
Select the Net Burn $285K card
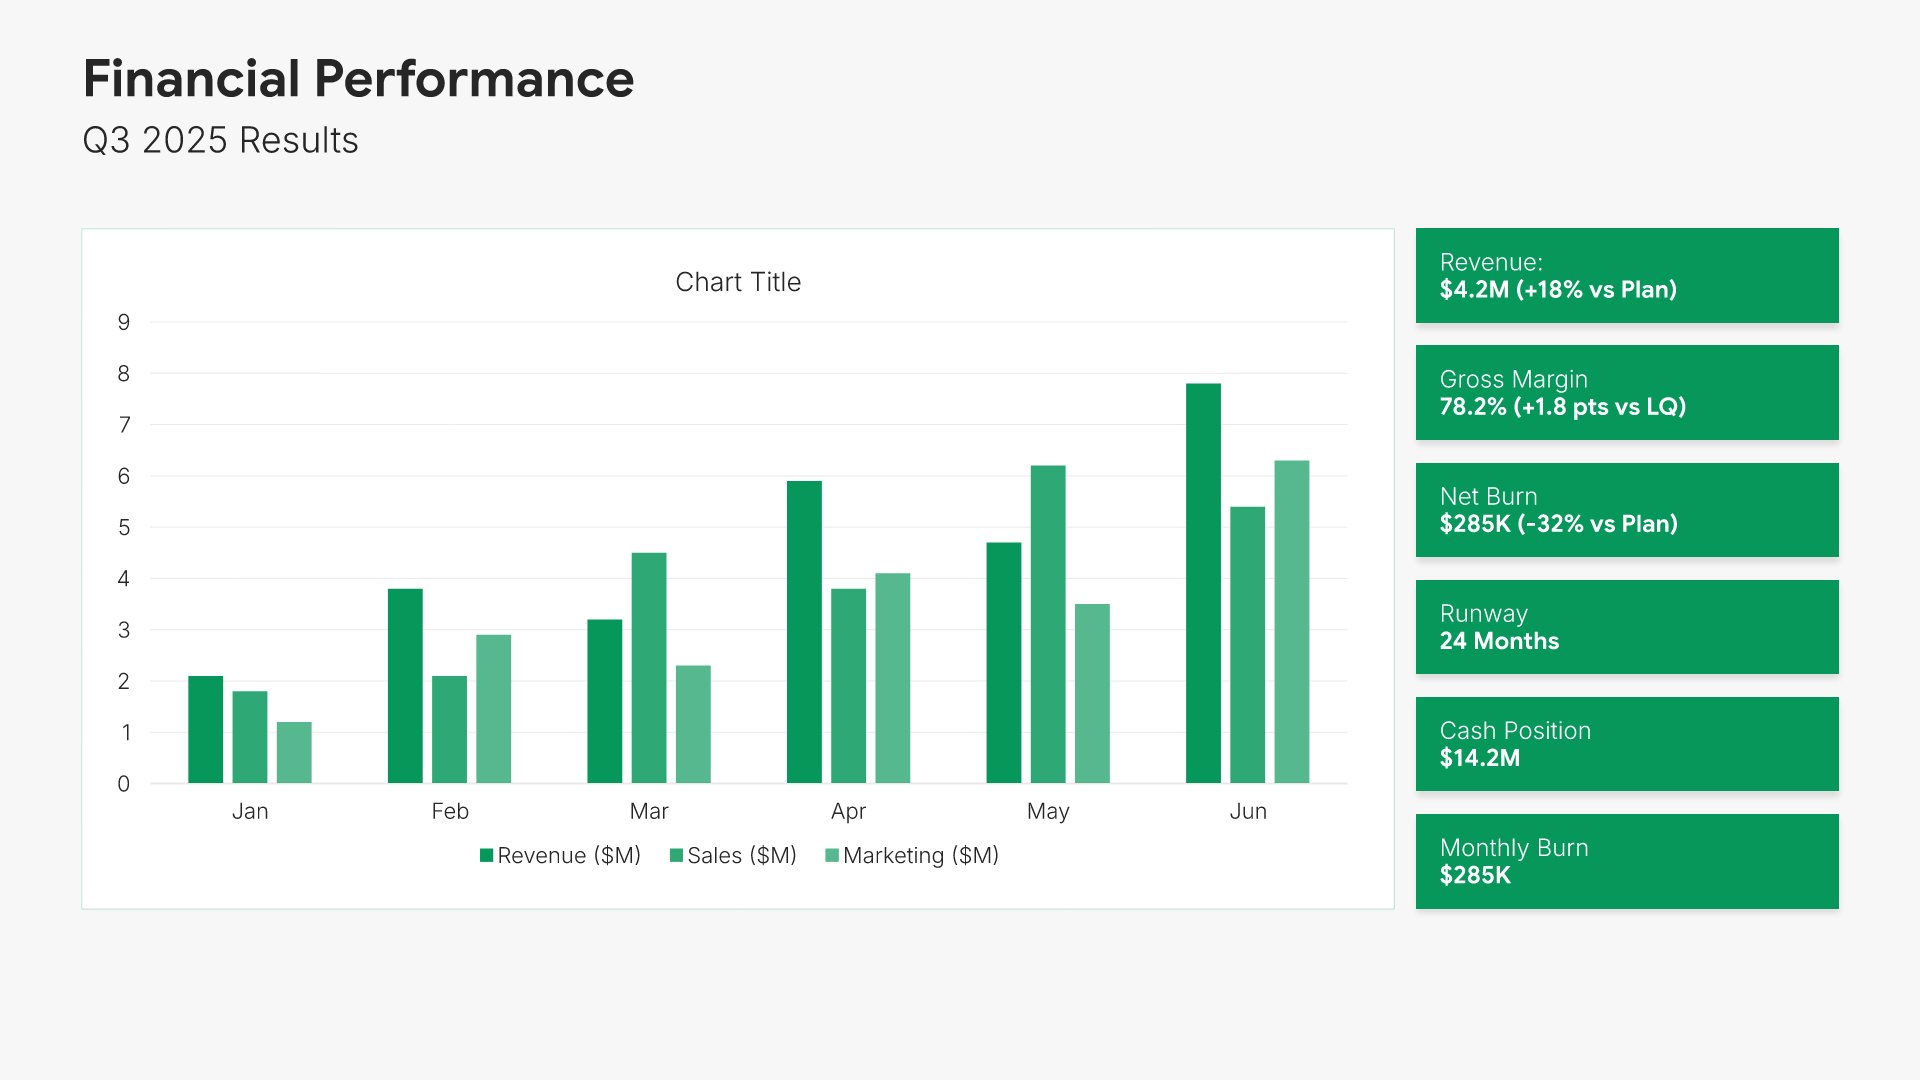point(1627,510)
